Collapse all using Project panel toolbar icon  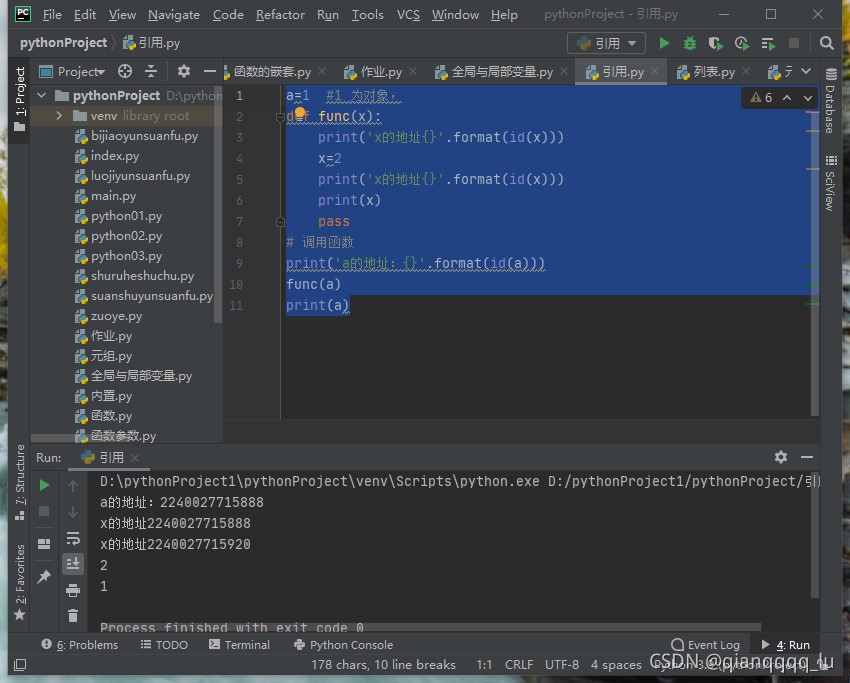tap(151, 71)
